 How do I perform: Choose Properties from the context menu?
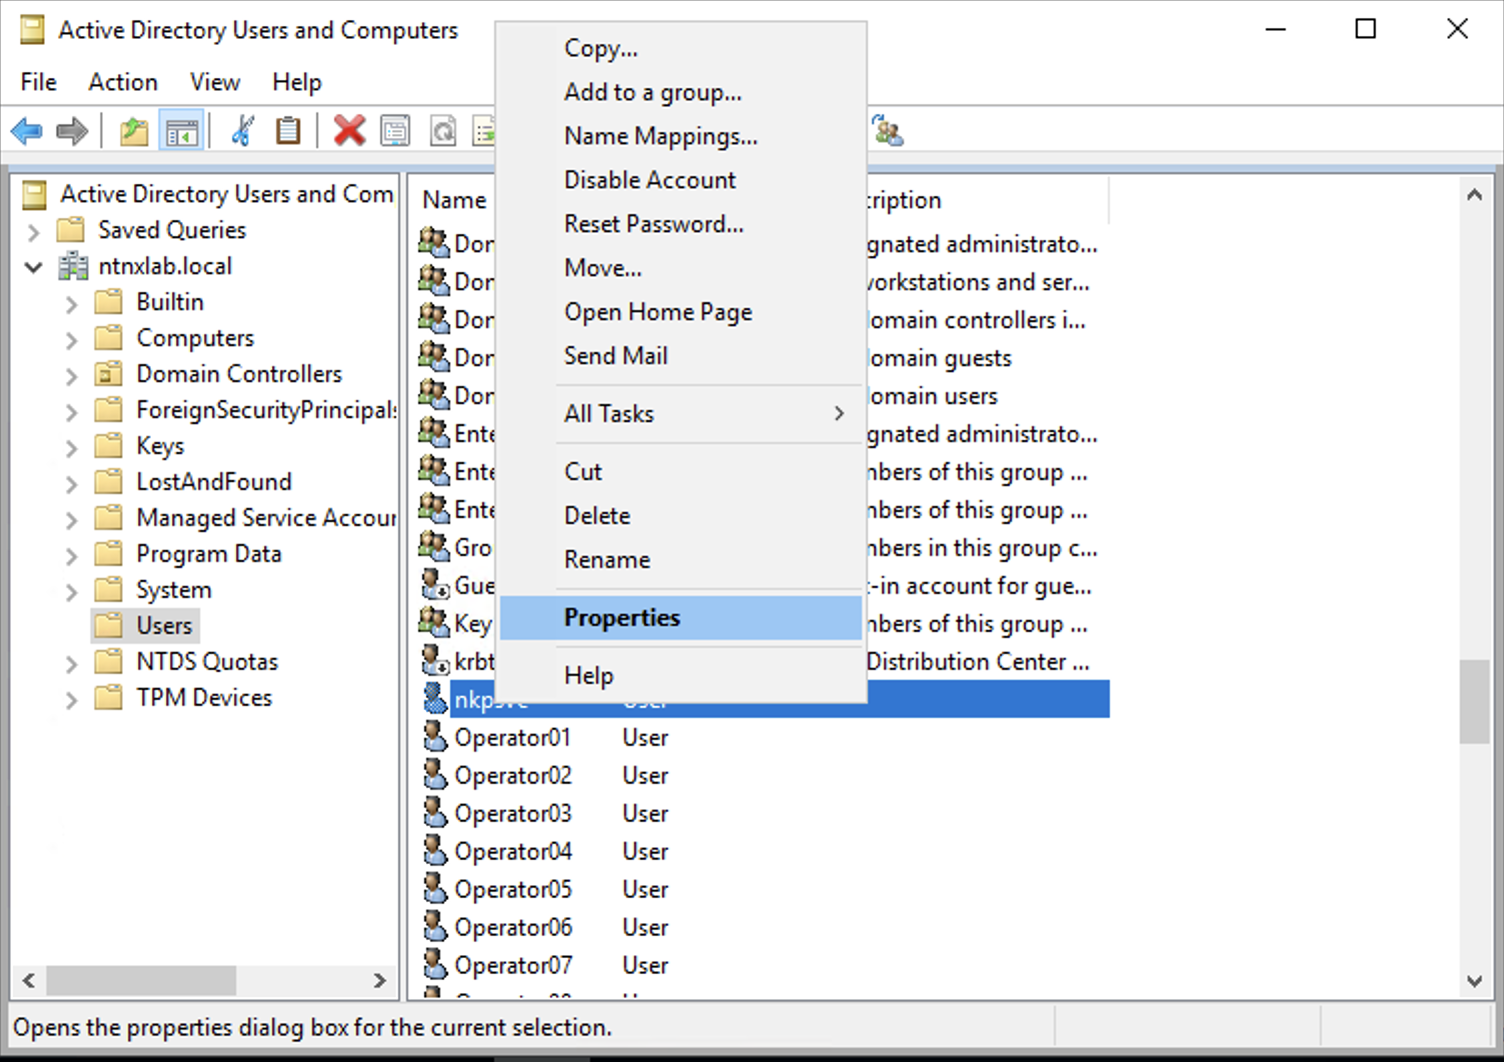click(622, 618)
